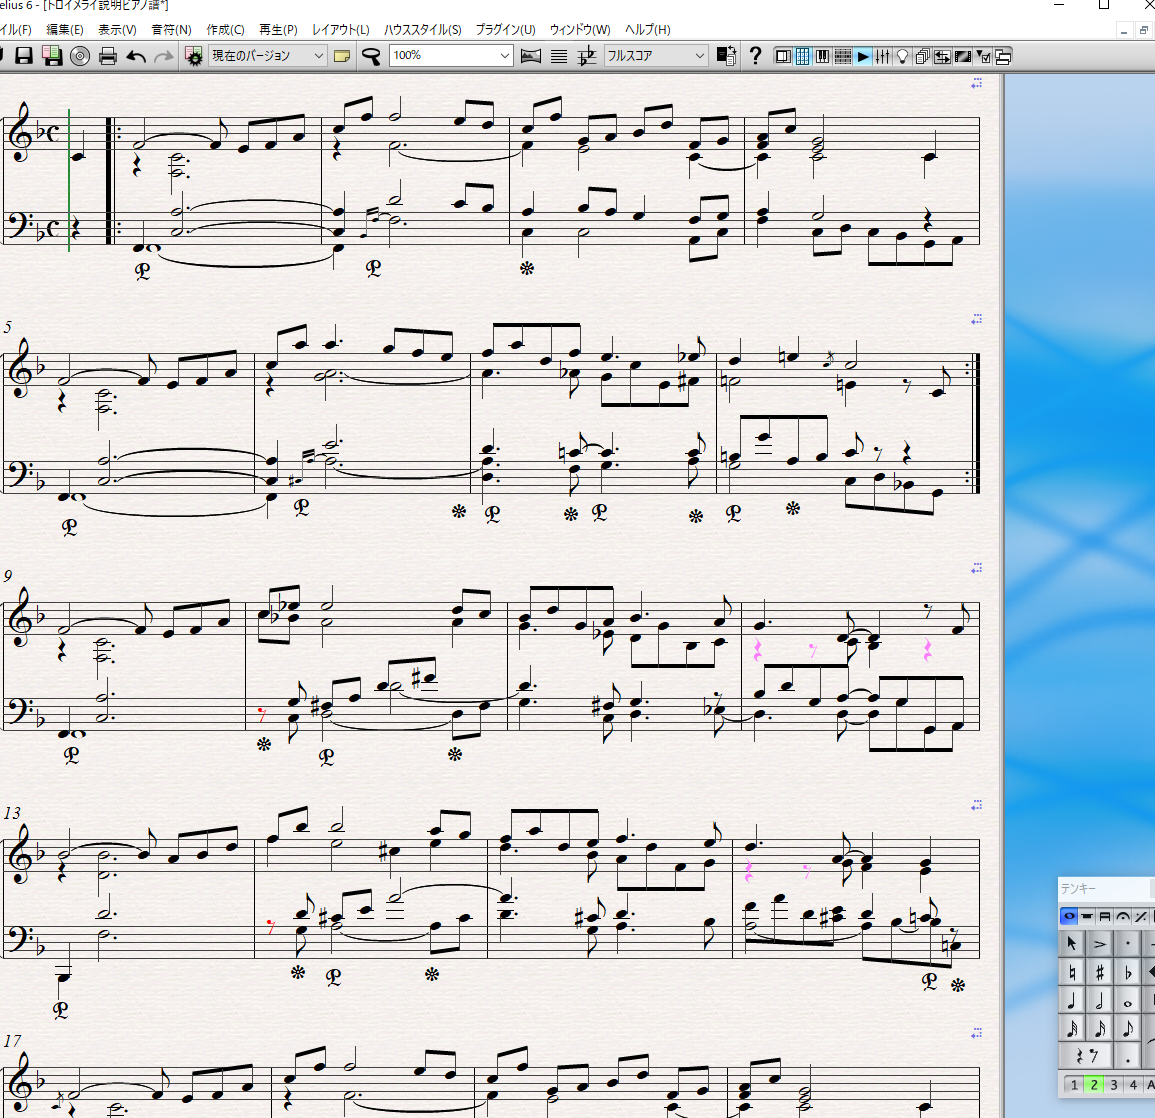The width and height of the screenshot is (1155, 1118).
Task: Open the ヘルプ(H) menu
Action: click(x=648, y=29)
